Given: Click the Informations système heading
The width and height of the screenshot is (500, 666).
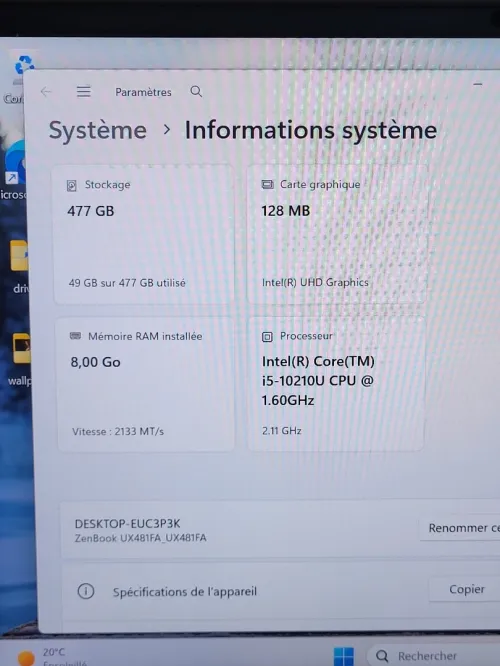Looking at the screenshot, I should (311, 130).
